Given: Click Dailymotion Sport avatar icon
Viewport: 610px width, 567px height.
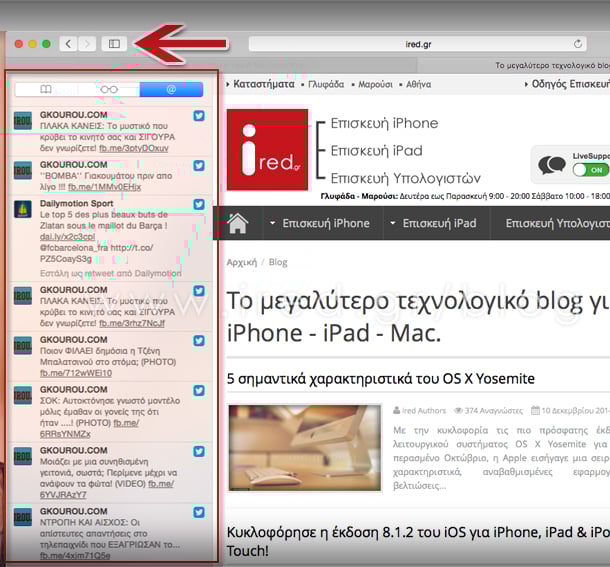Looking at the screenshot, I should point(23,209).
